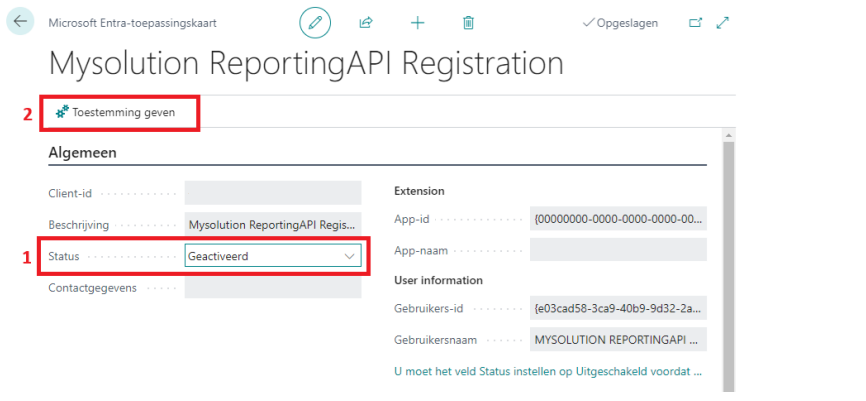This screenshot has height=401, width=866.
Task: Go back using the left arrow button
Action: point(20,22)
